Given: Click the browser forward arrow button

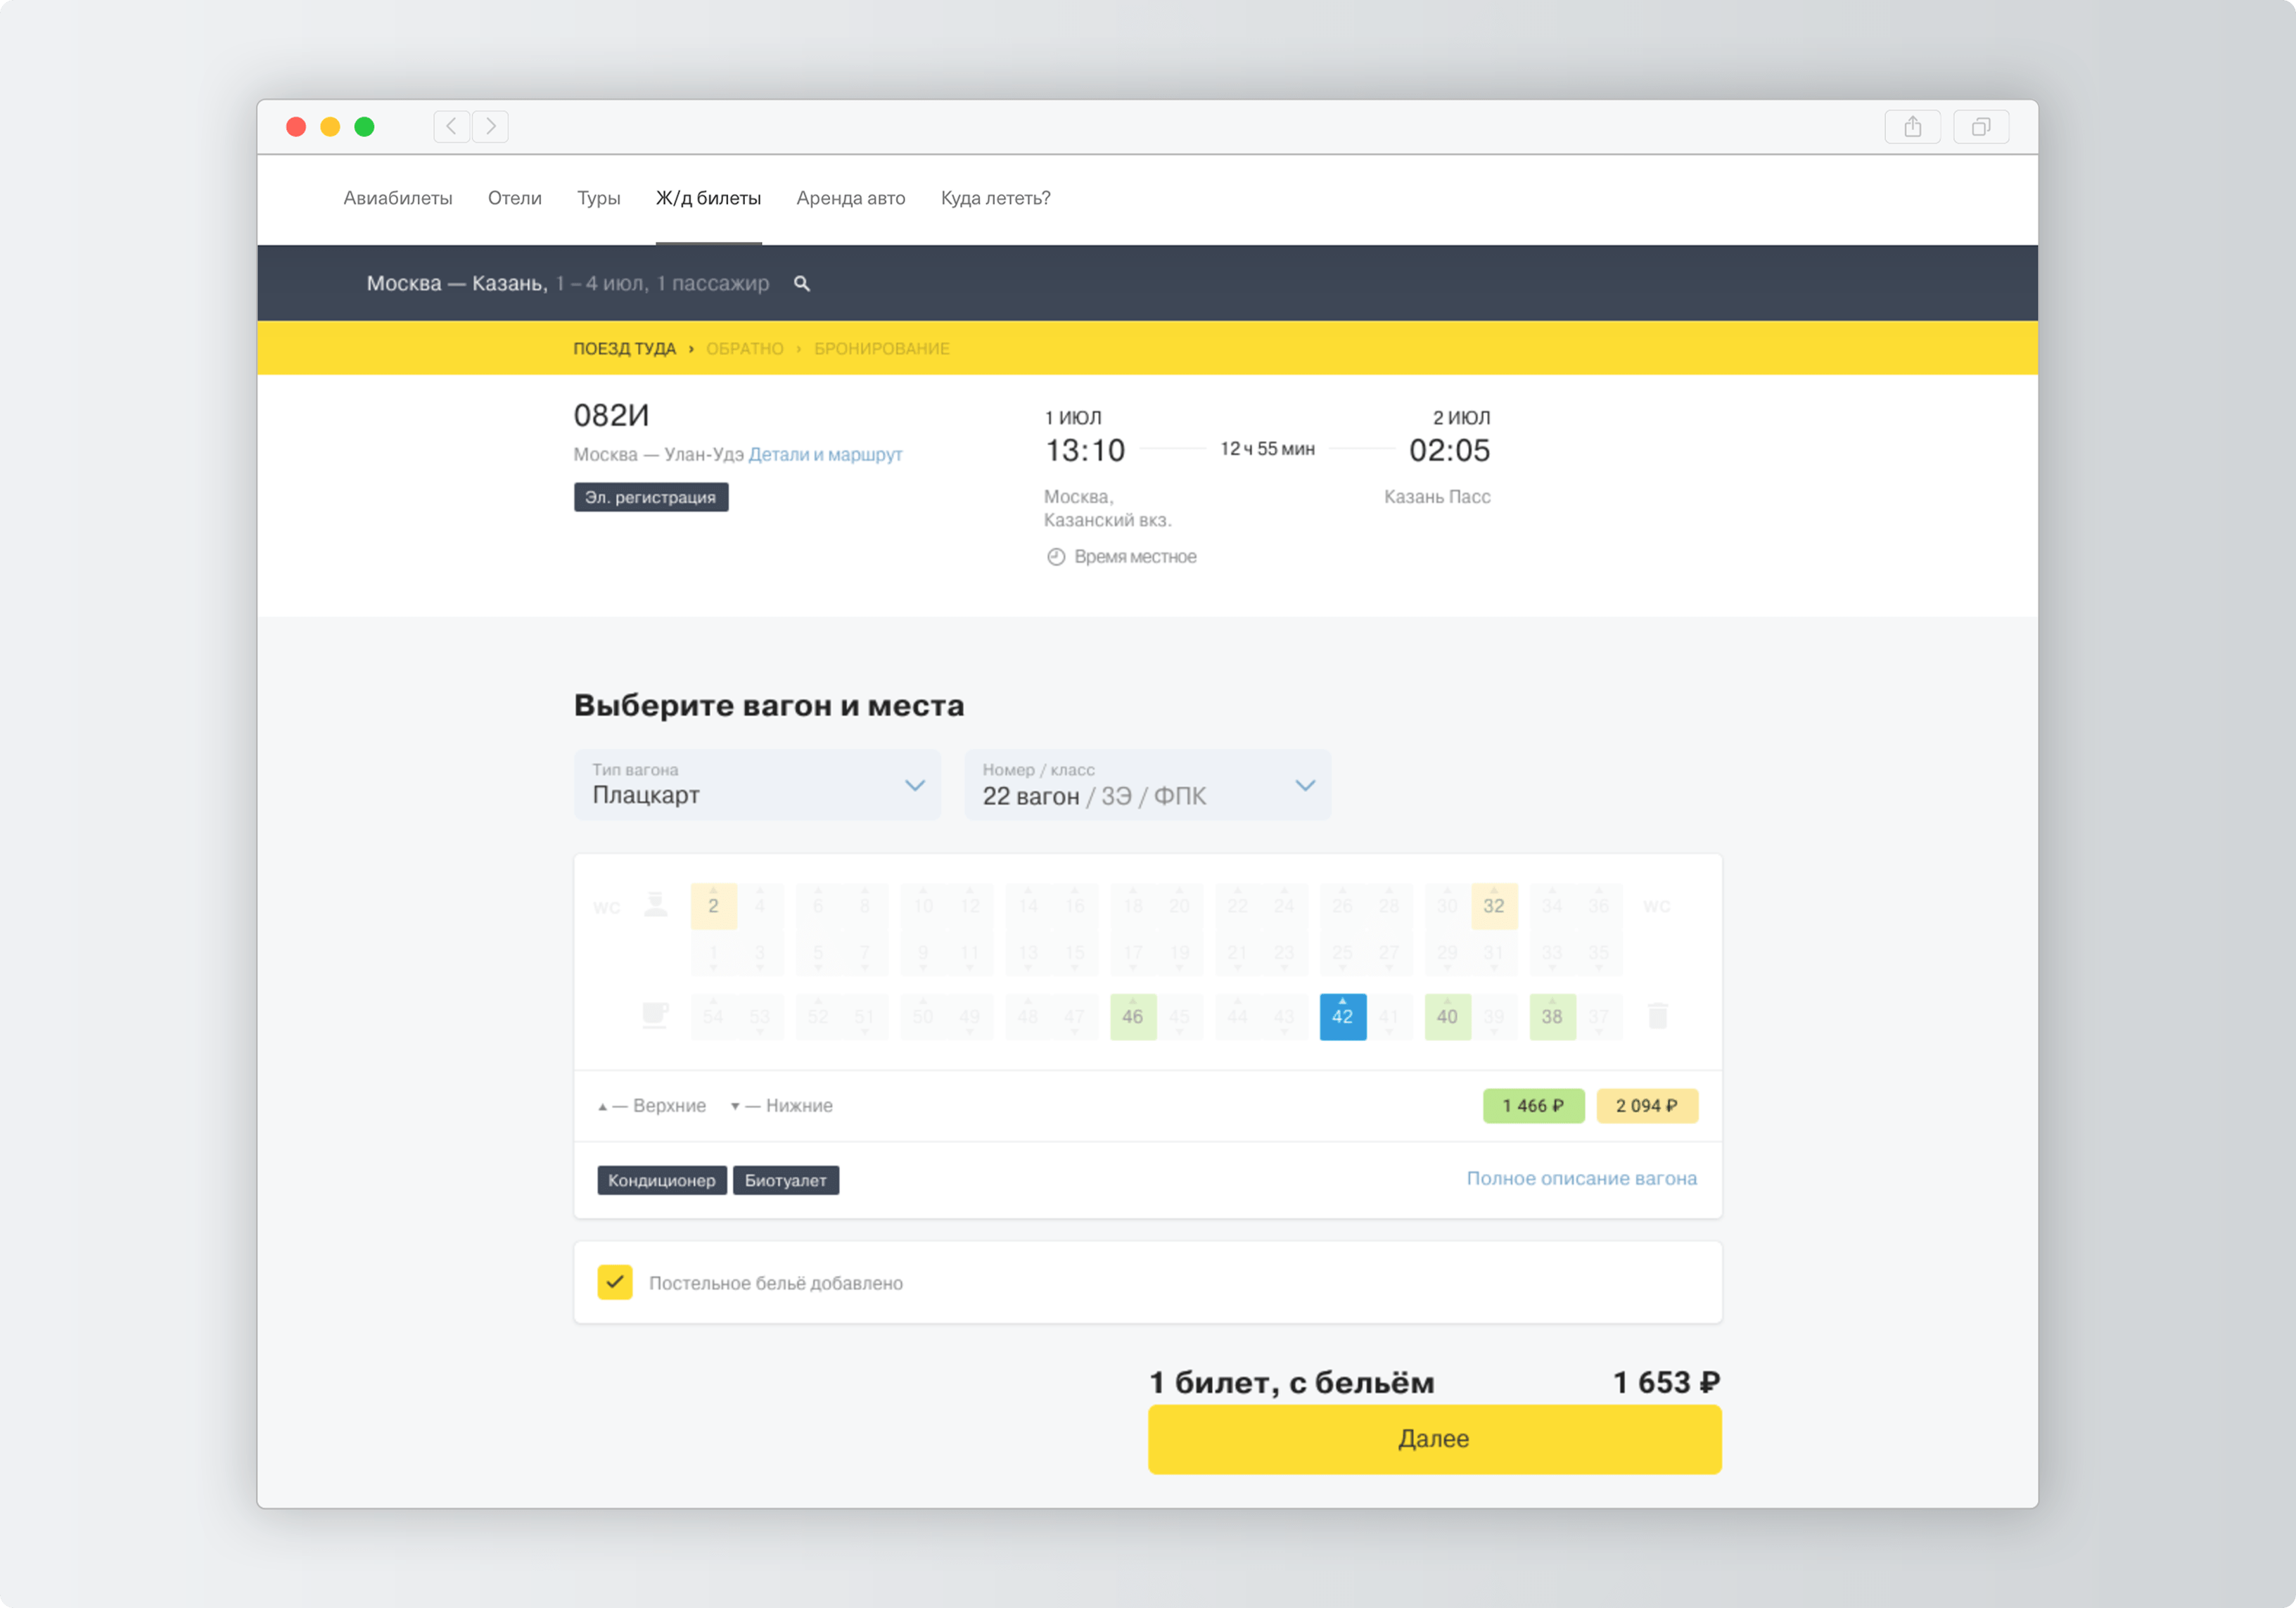Looking at the screenshot, I should click(x=490, y=127).
